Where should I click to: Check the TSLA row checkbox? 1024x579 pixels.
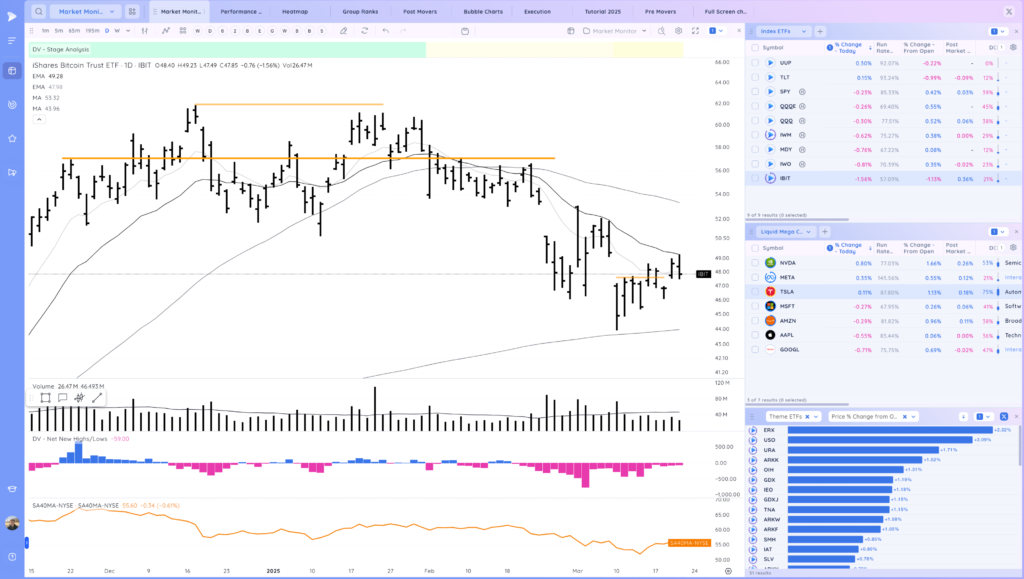point(755,292)
